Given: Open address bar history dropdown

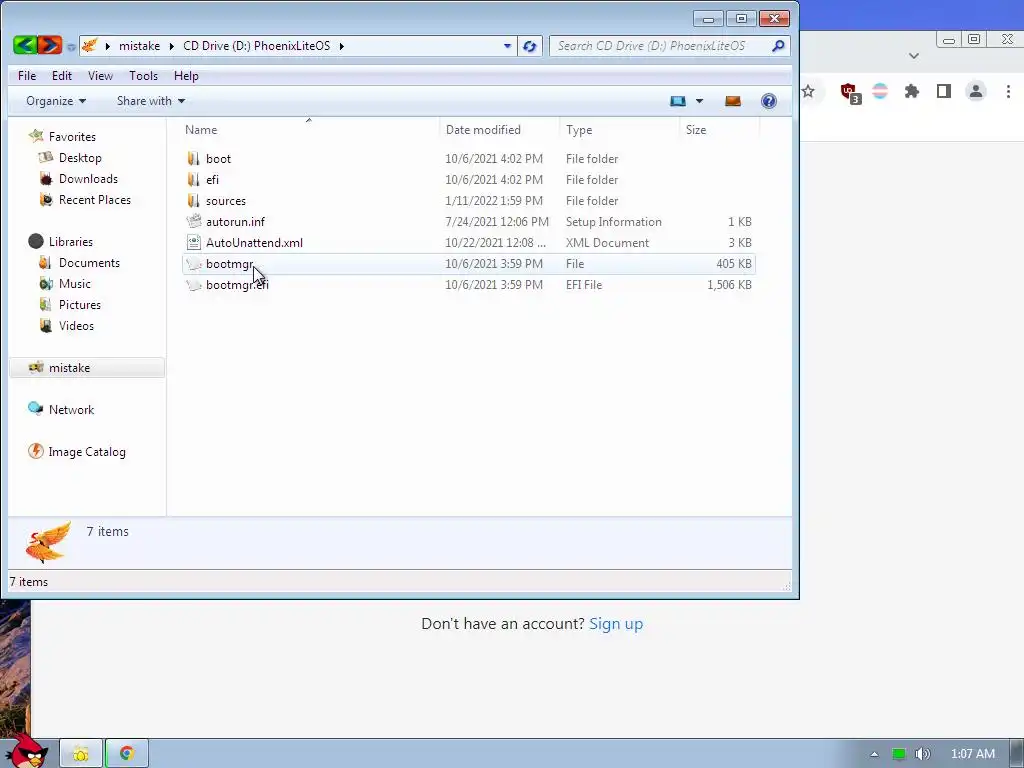Looking at the screenshot, I should coord(507,46).
